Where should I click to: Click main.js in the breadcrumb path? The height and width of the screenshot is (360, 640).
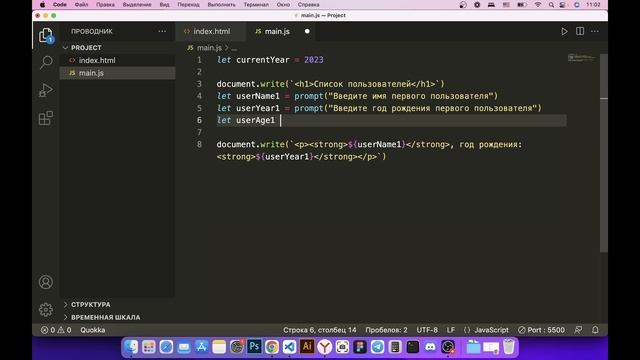(x=209, y=48)
